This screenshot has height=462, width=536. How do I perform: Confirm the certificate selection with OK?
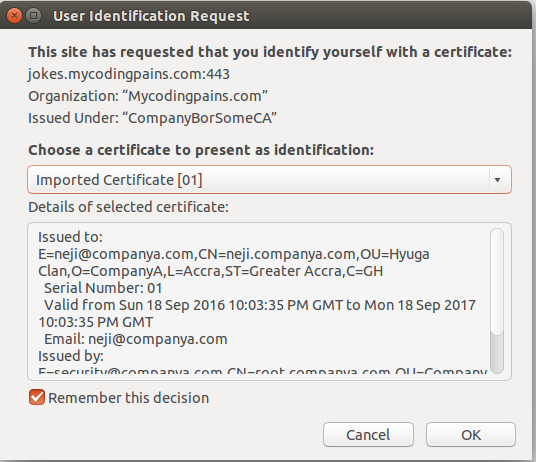pyautogui.click(x=471, y=435)
